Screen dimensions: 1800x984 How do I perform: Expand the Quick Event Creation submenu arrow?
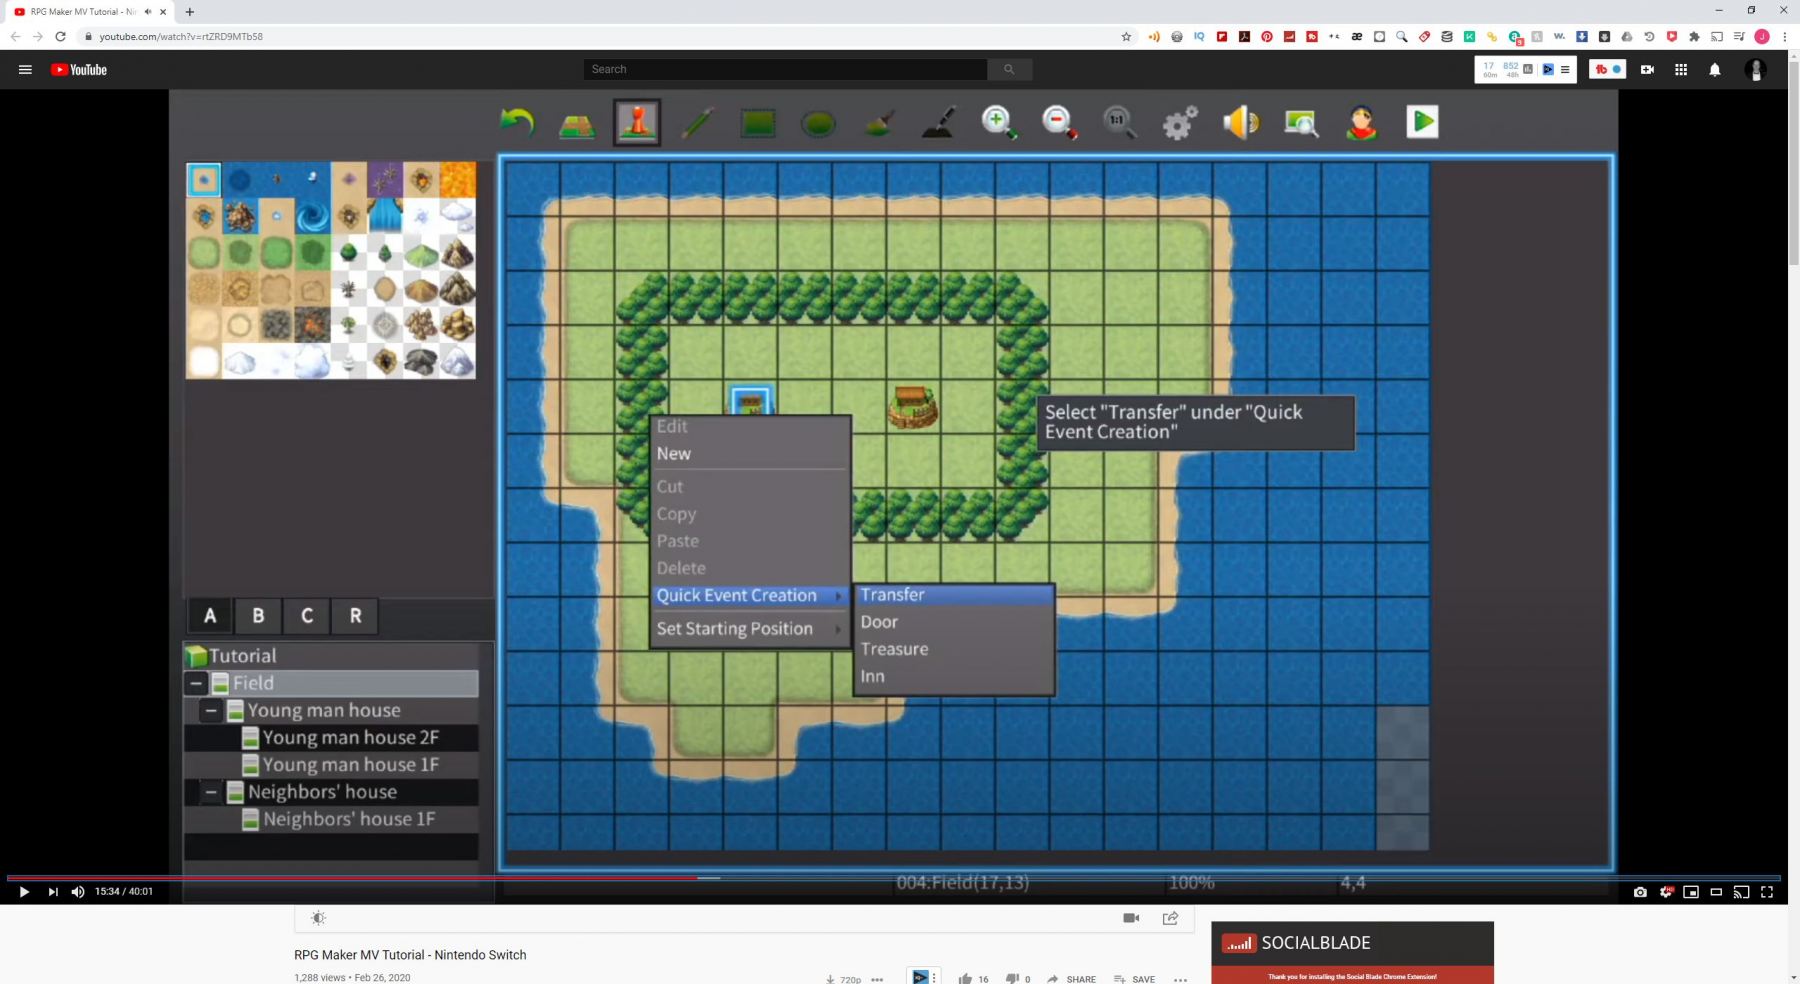839,596
